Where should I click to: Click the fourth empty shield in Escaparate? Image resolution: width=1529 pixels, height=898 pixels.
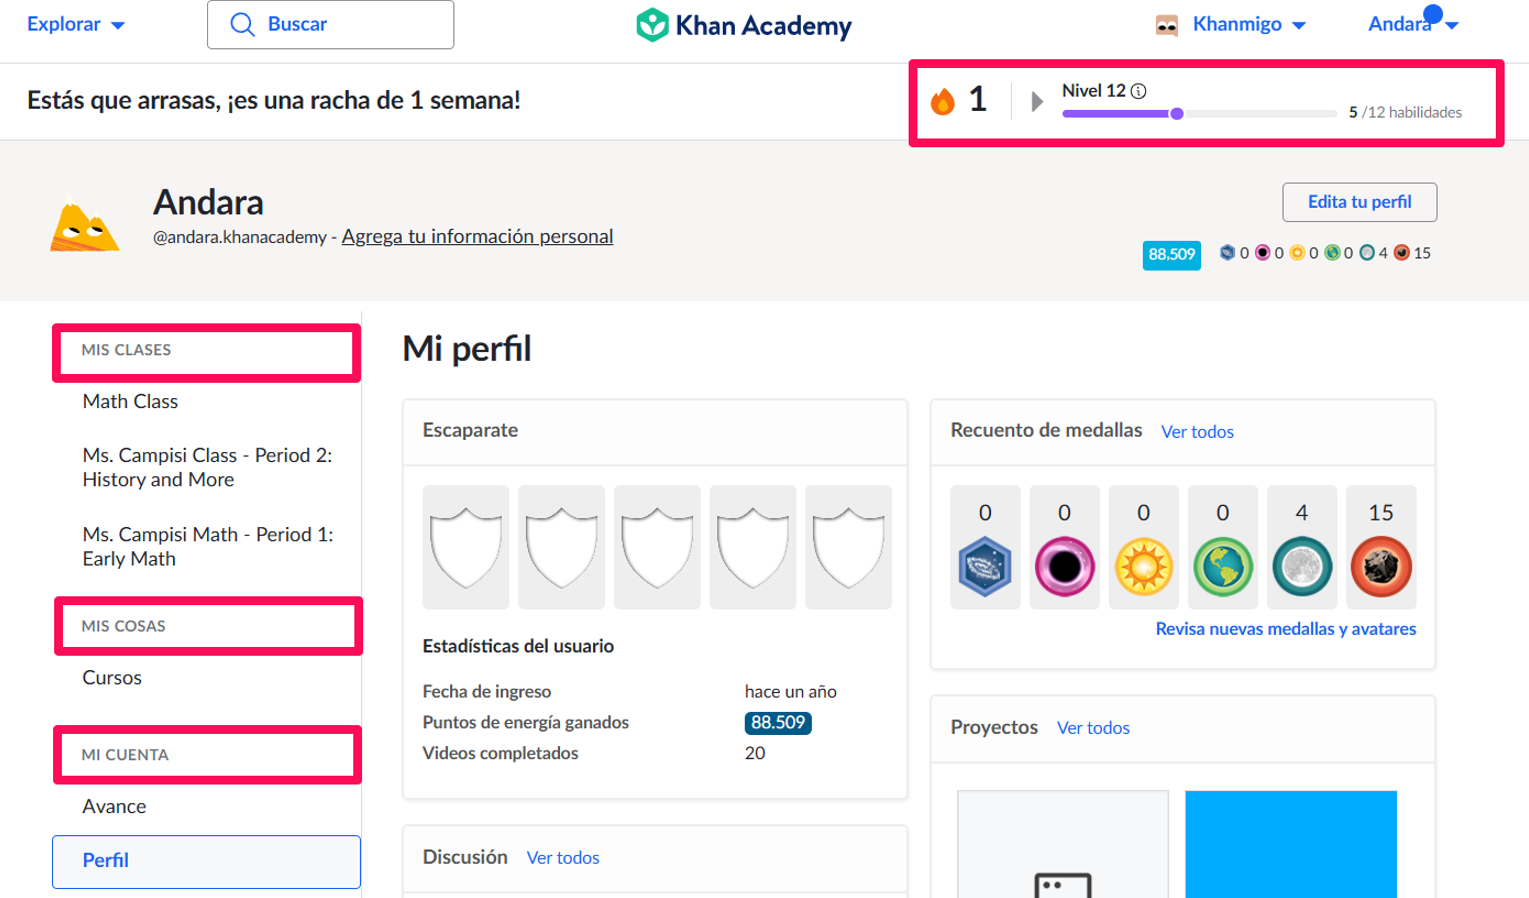(x=753, y=547)
